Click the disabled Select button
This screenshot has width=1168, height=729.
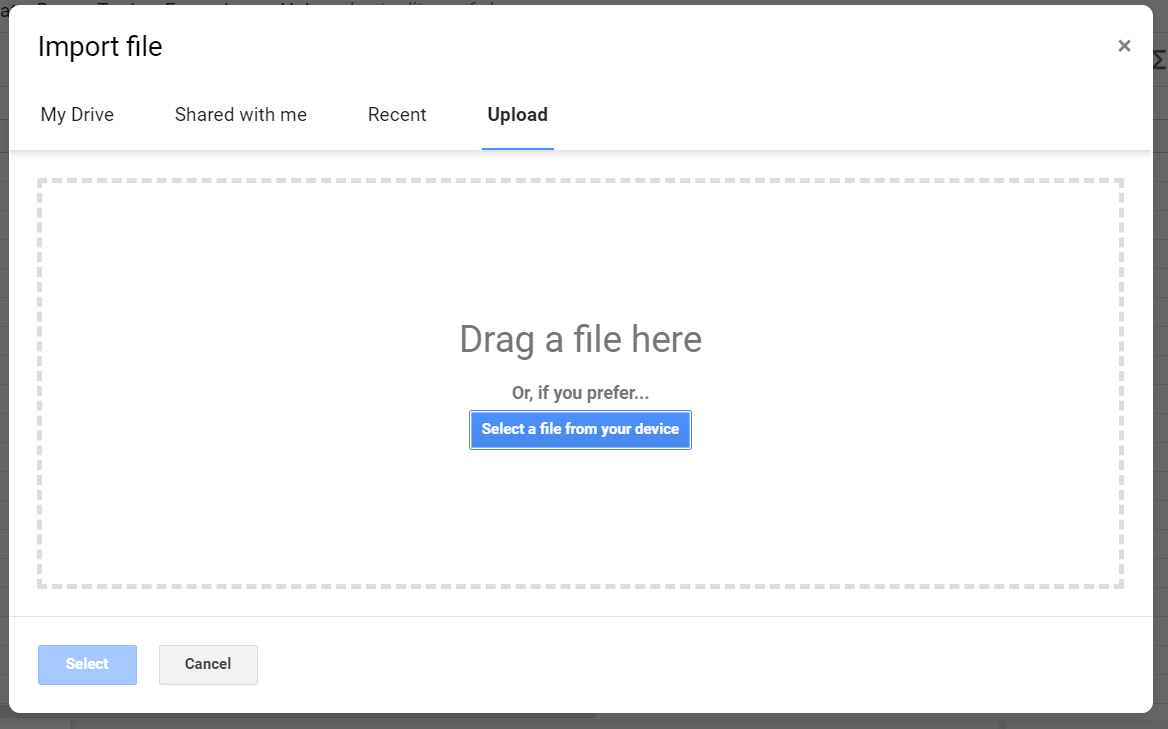click(87, 664)
